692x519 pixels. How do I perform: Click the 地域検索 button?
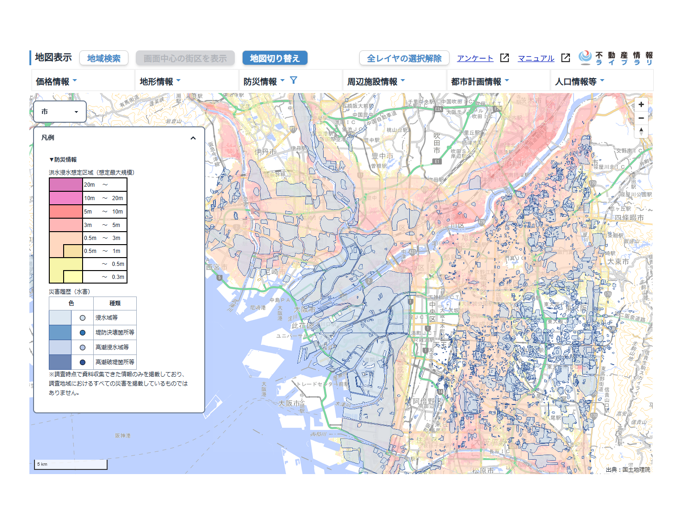click(104, 59)
